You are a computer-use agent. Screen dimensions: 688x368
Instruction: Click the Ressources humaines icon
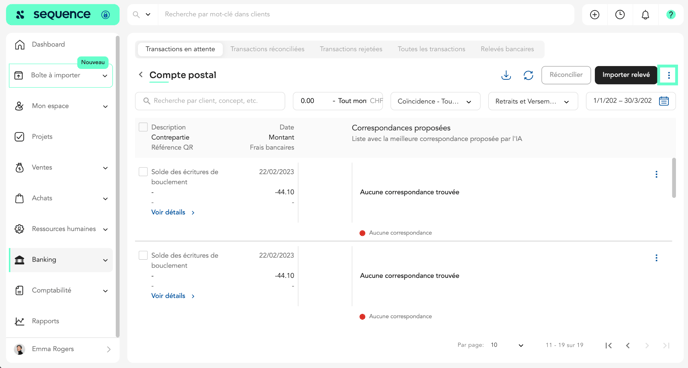(x=19, y=229)
